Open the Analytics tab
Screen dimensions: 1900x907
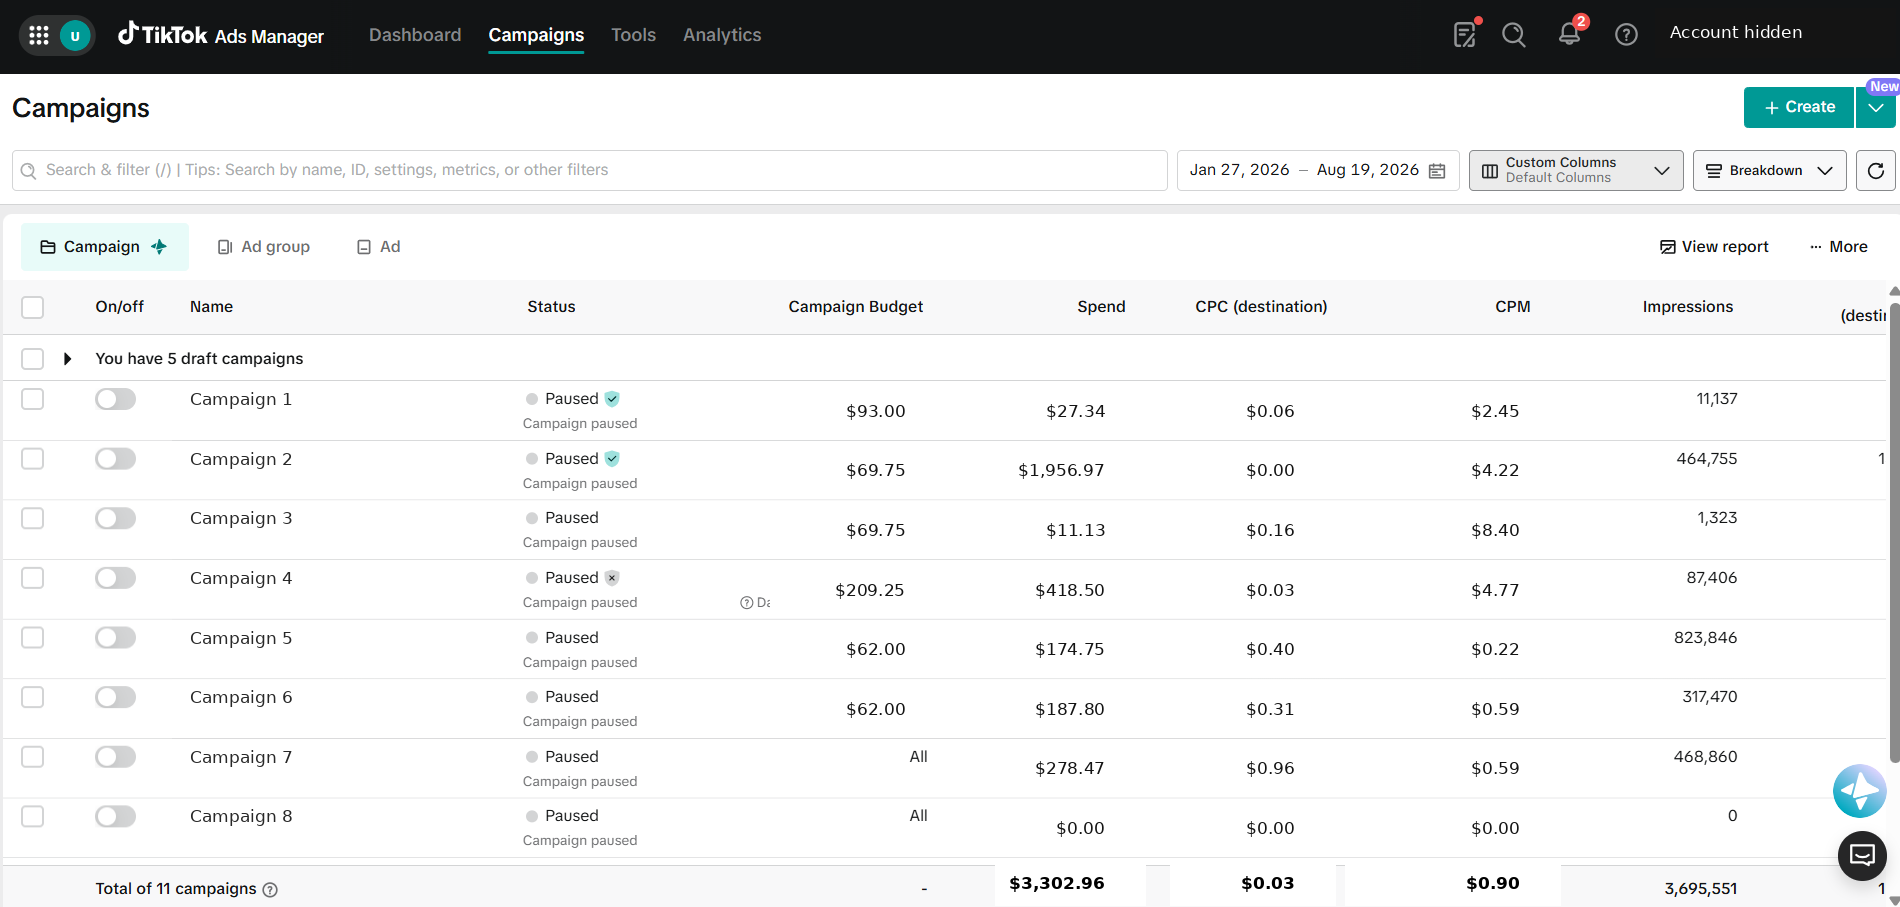point(722,35)
